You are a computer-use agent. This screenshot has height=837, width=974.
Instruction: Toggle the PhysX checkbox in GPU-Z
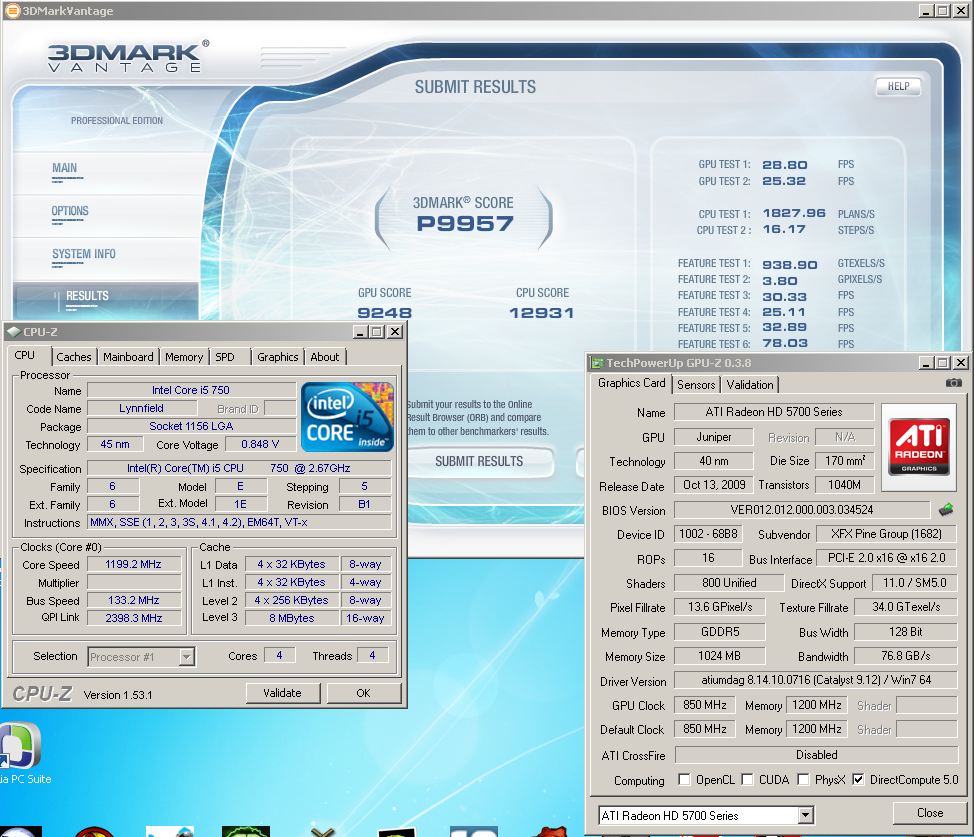[x=803, y=779]
